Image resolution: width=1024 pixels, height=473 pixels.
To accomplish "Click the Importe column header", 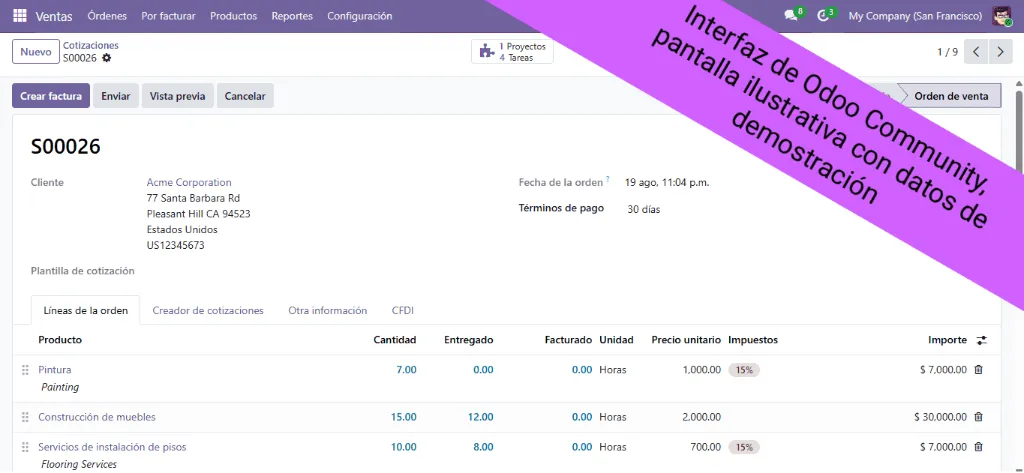I will point(948,340).
